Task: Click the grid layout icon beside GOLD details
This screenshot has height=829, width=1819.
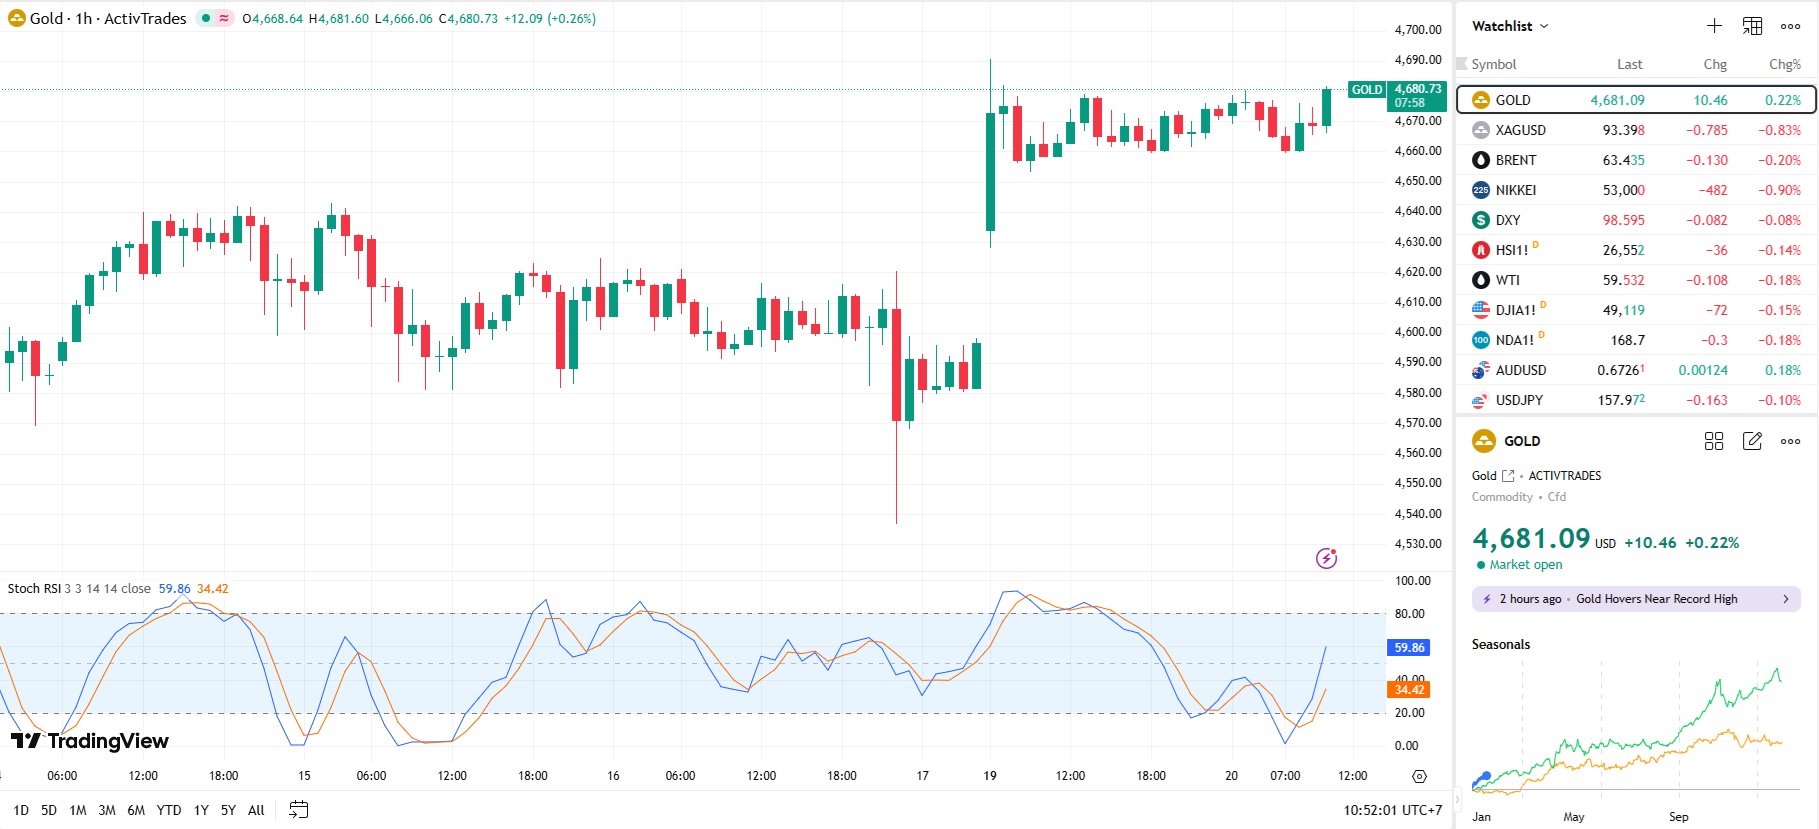Action: pos(1714,441)
